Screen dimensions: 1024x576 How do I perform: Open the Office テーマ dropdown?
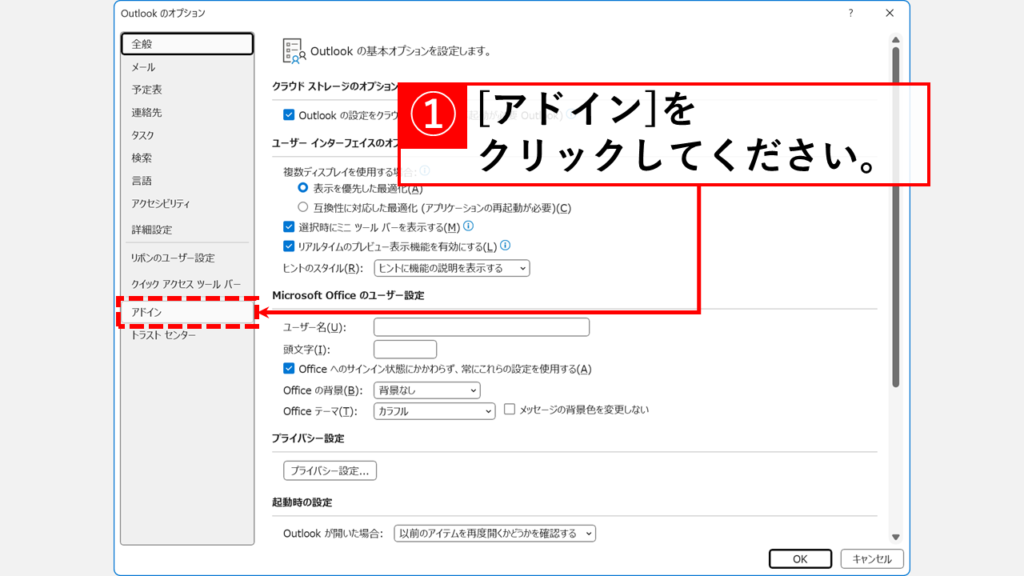(434, 411)
